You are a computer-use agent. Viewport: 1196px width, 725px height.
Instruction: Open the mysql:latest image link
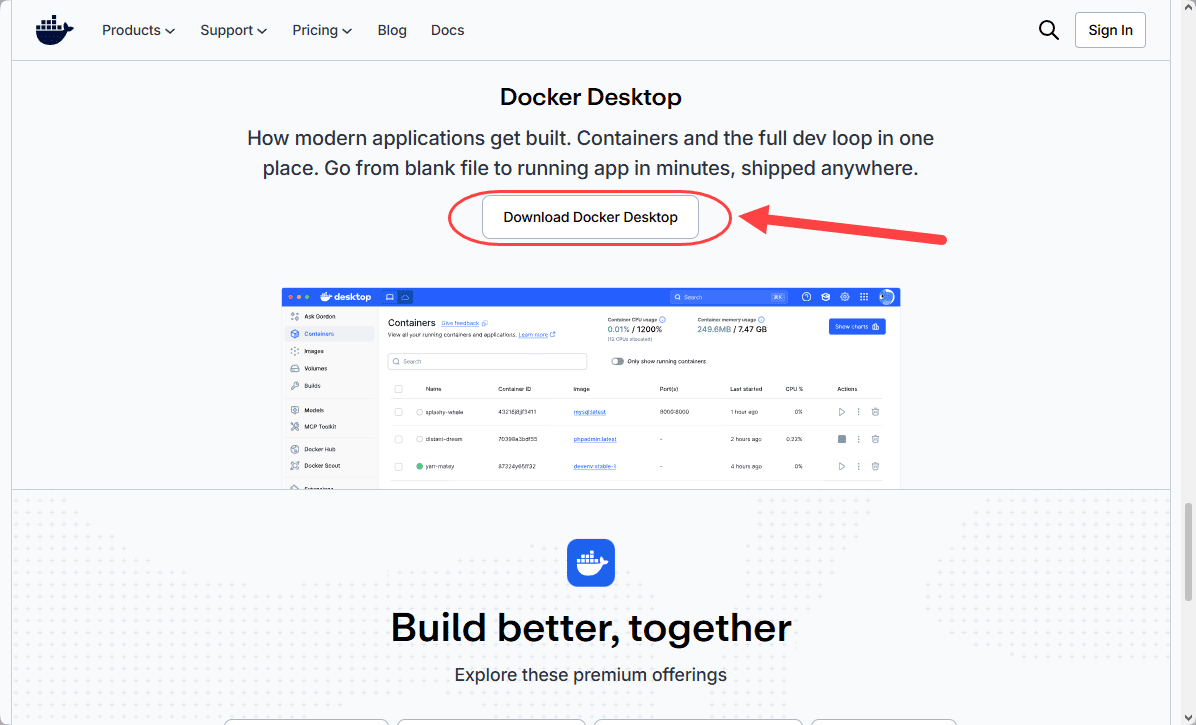pyautogui.click(x=590, y=412)
